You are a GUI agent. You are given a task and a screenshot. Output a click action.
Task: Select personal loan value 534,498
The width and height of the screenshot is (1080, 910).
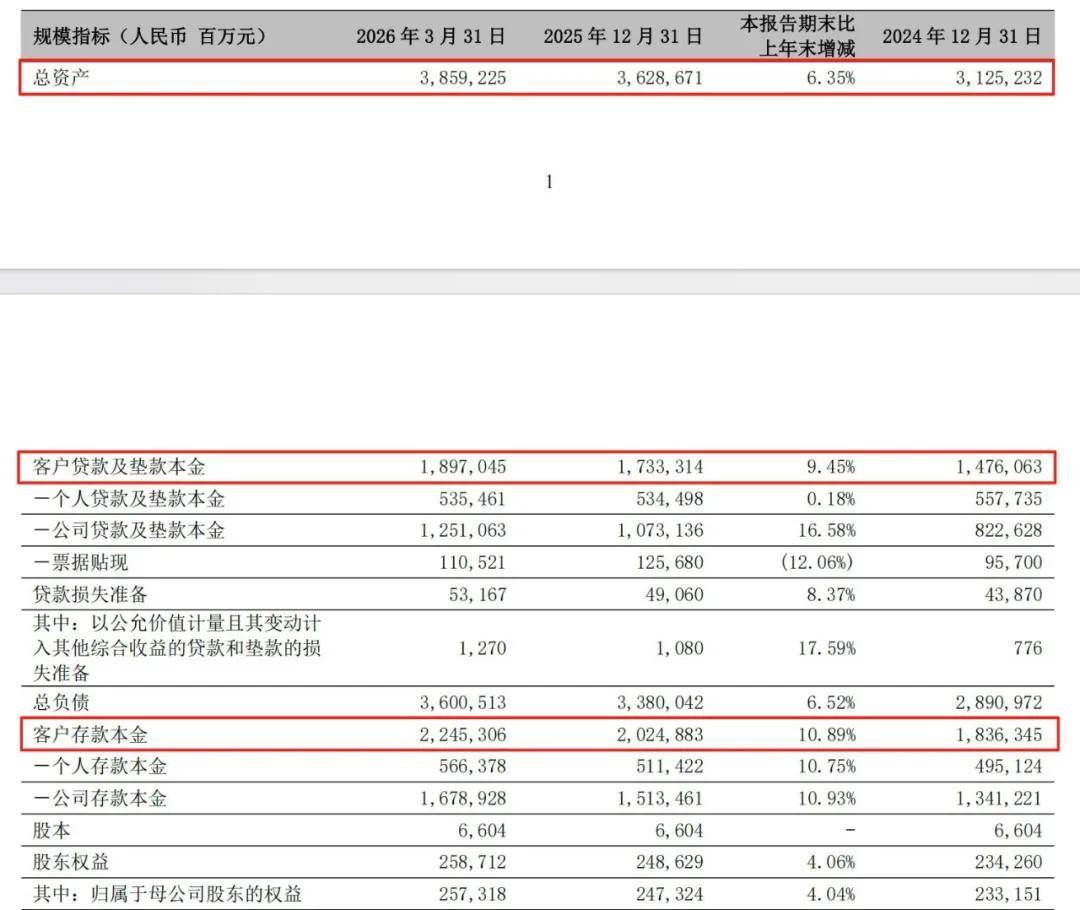669,499
